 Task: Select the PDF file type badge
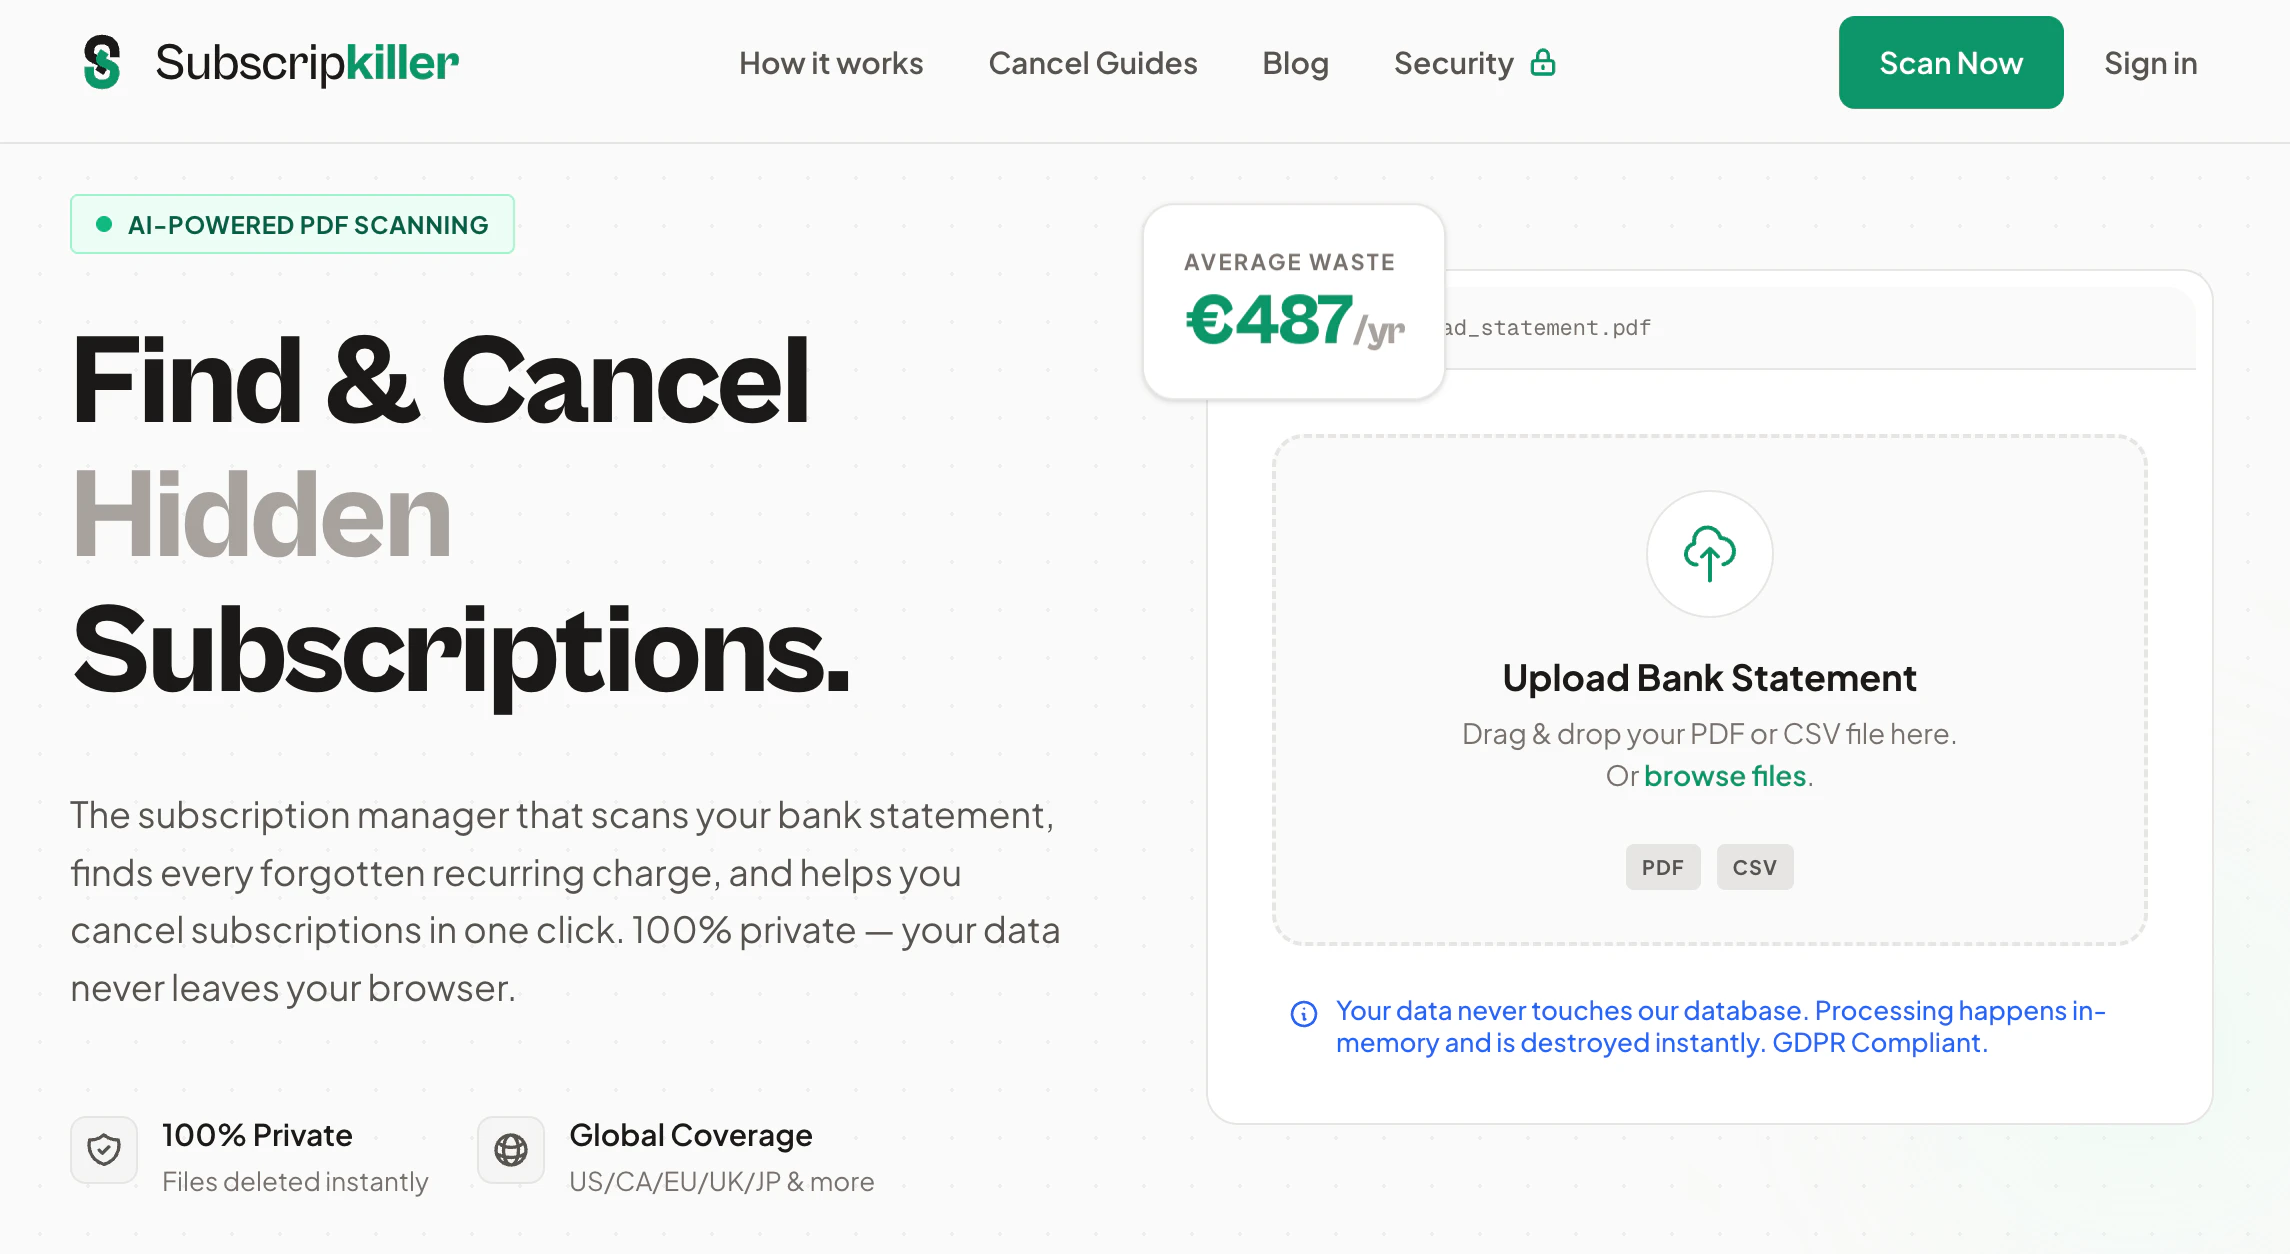click(x=1662, y=867)
